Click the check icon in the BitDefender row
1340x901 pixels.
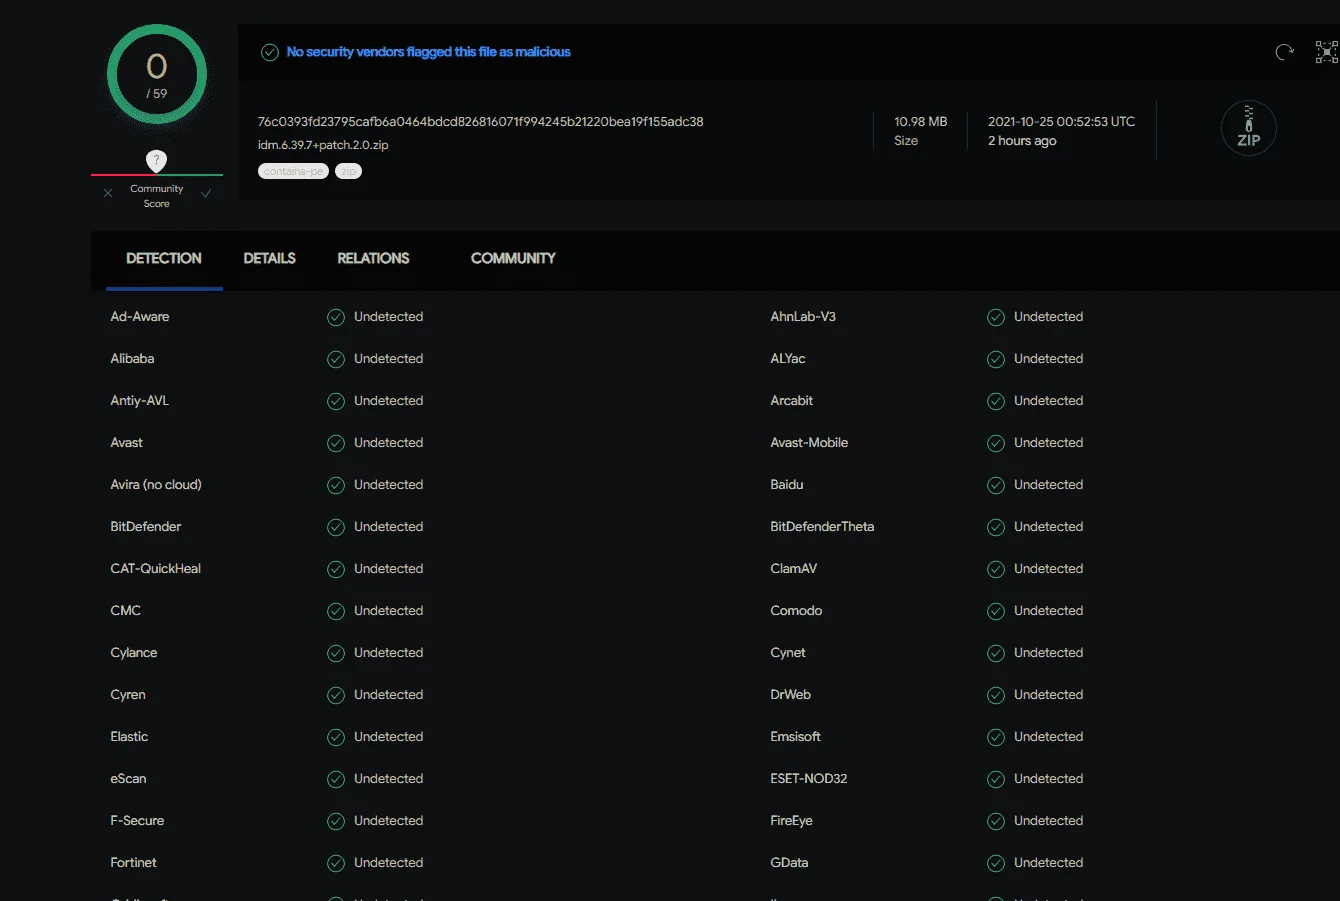click(336, 527)
